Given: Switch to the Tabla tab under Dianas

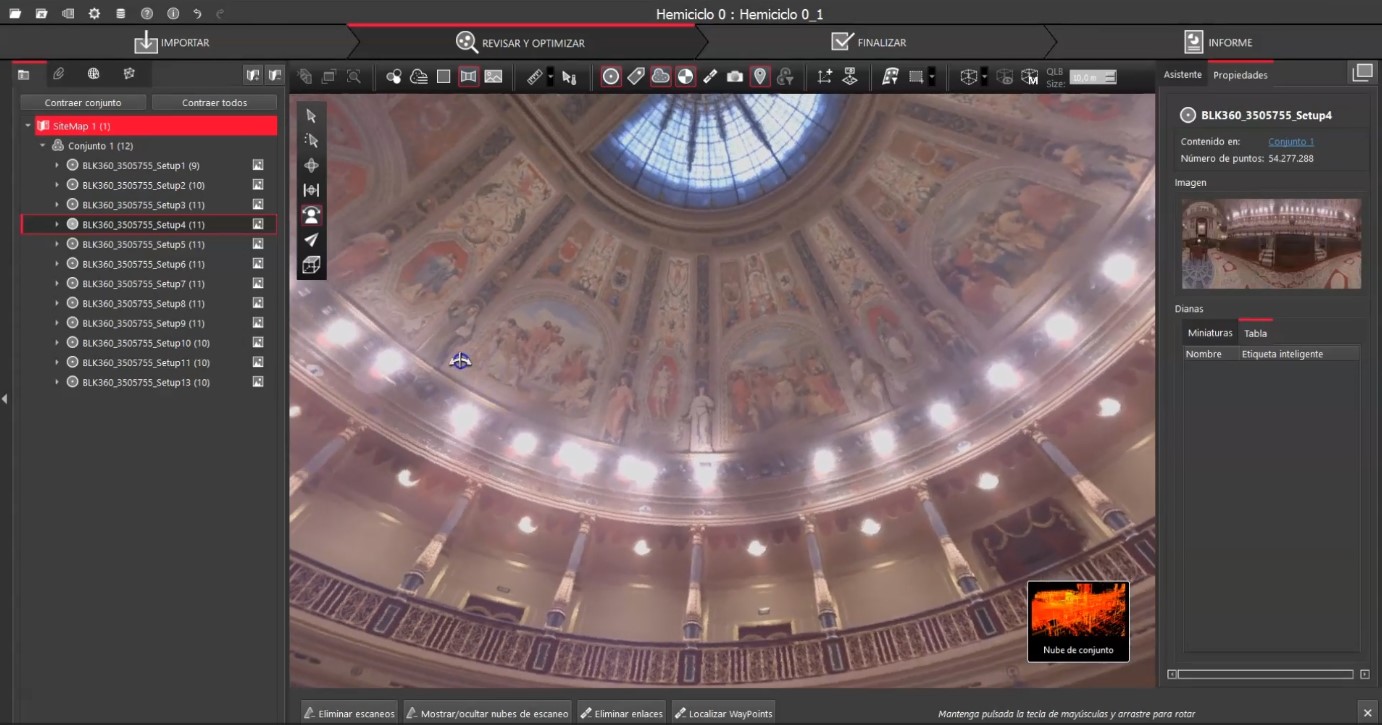Looking at the screenshot, I should coord(1255,333).
